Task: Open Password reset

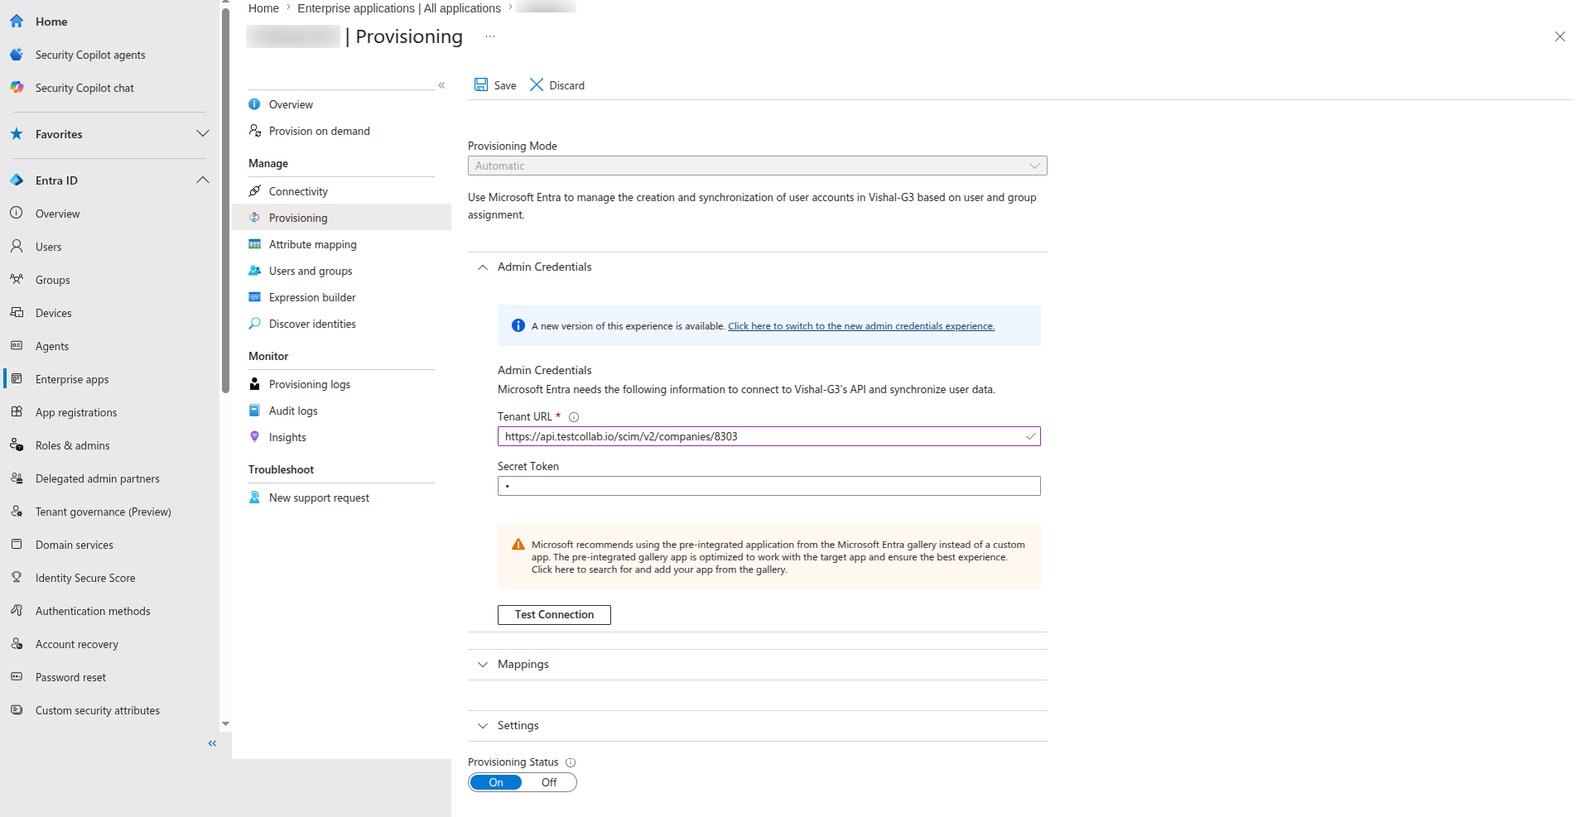Action: pos(70,677)
